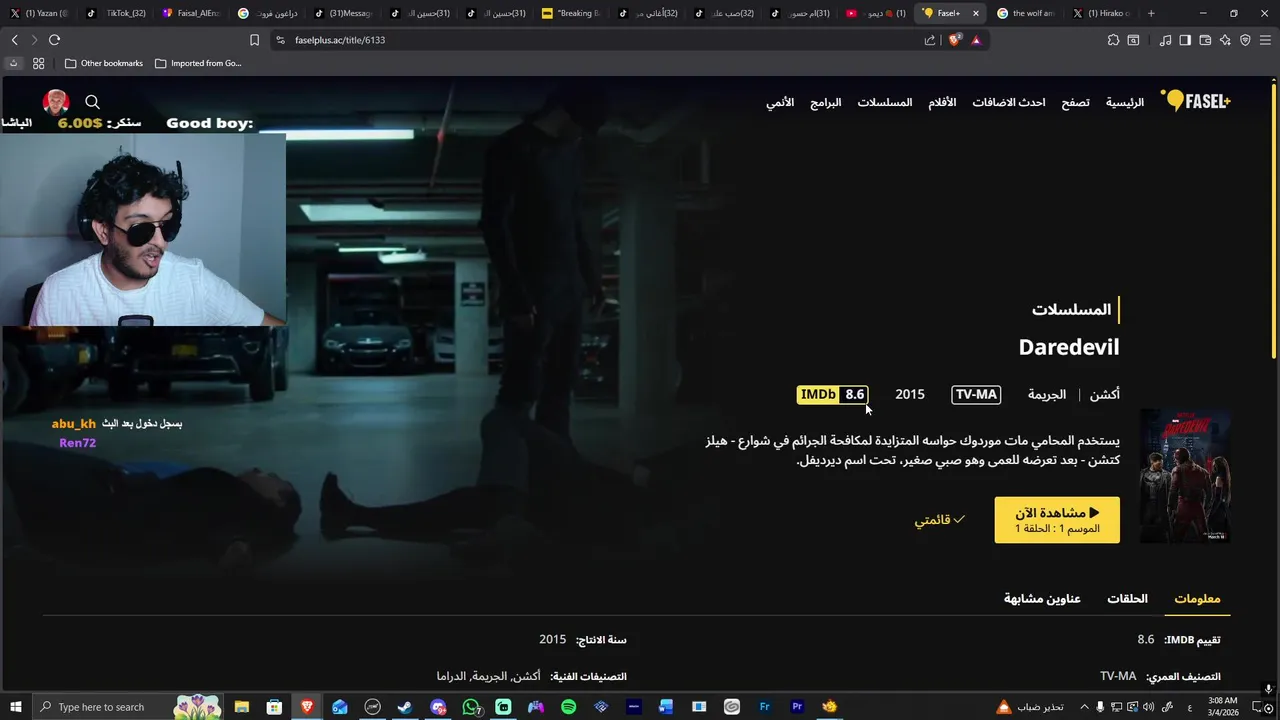Image resolution: width=1280 pixels, height=720 pixels.
Task: Open تصفح in the site navigation
Action: pyautogui.click(x=1075, y=102)
